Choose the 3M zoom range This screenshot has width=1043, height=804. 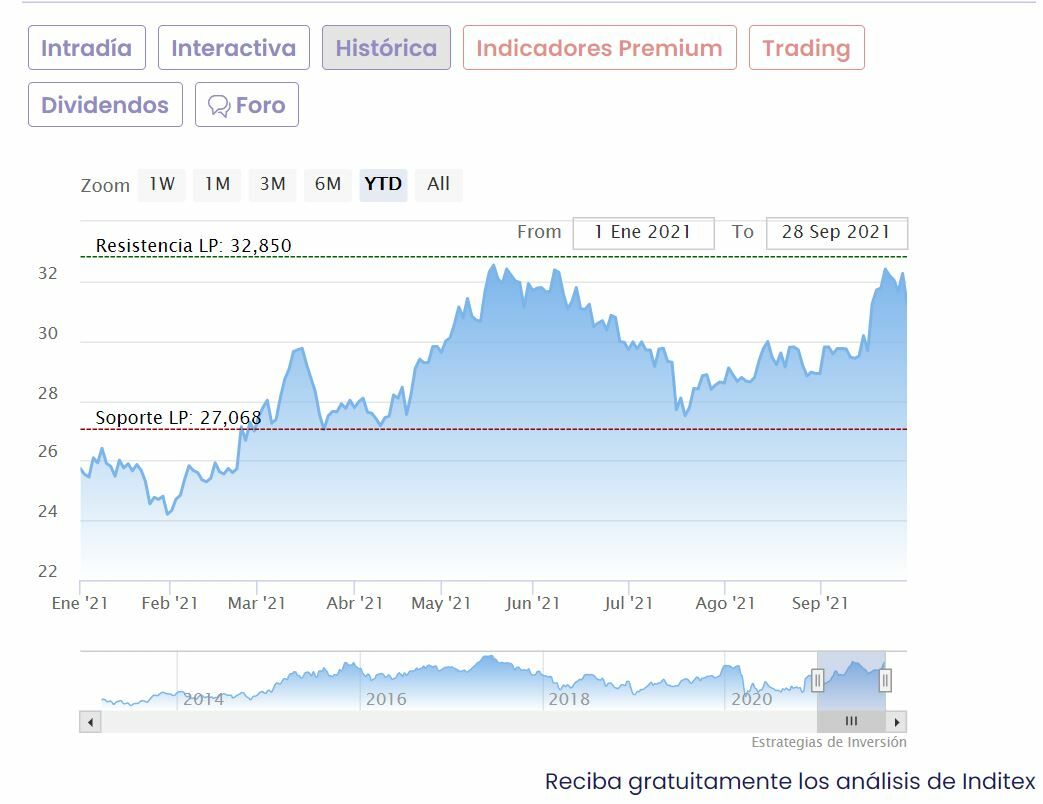tap(272, 184)
